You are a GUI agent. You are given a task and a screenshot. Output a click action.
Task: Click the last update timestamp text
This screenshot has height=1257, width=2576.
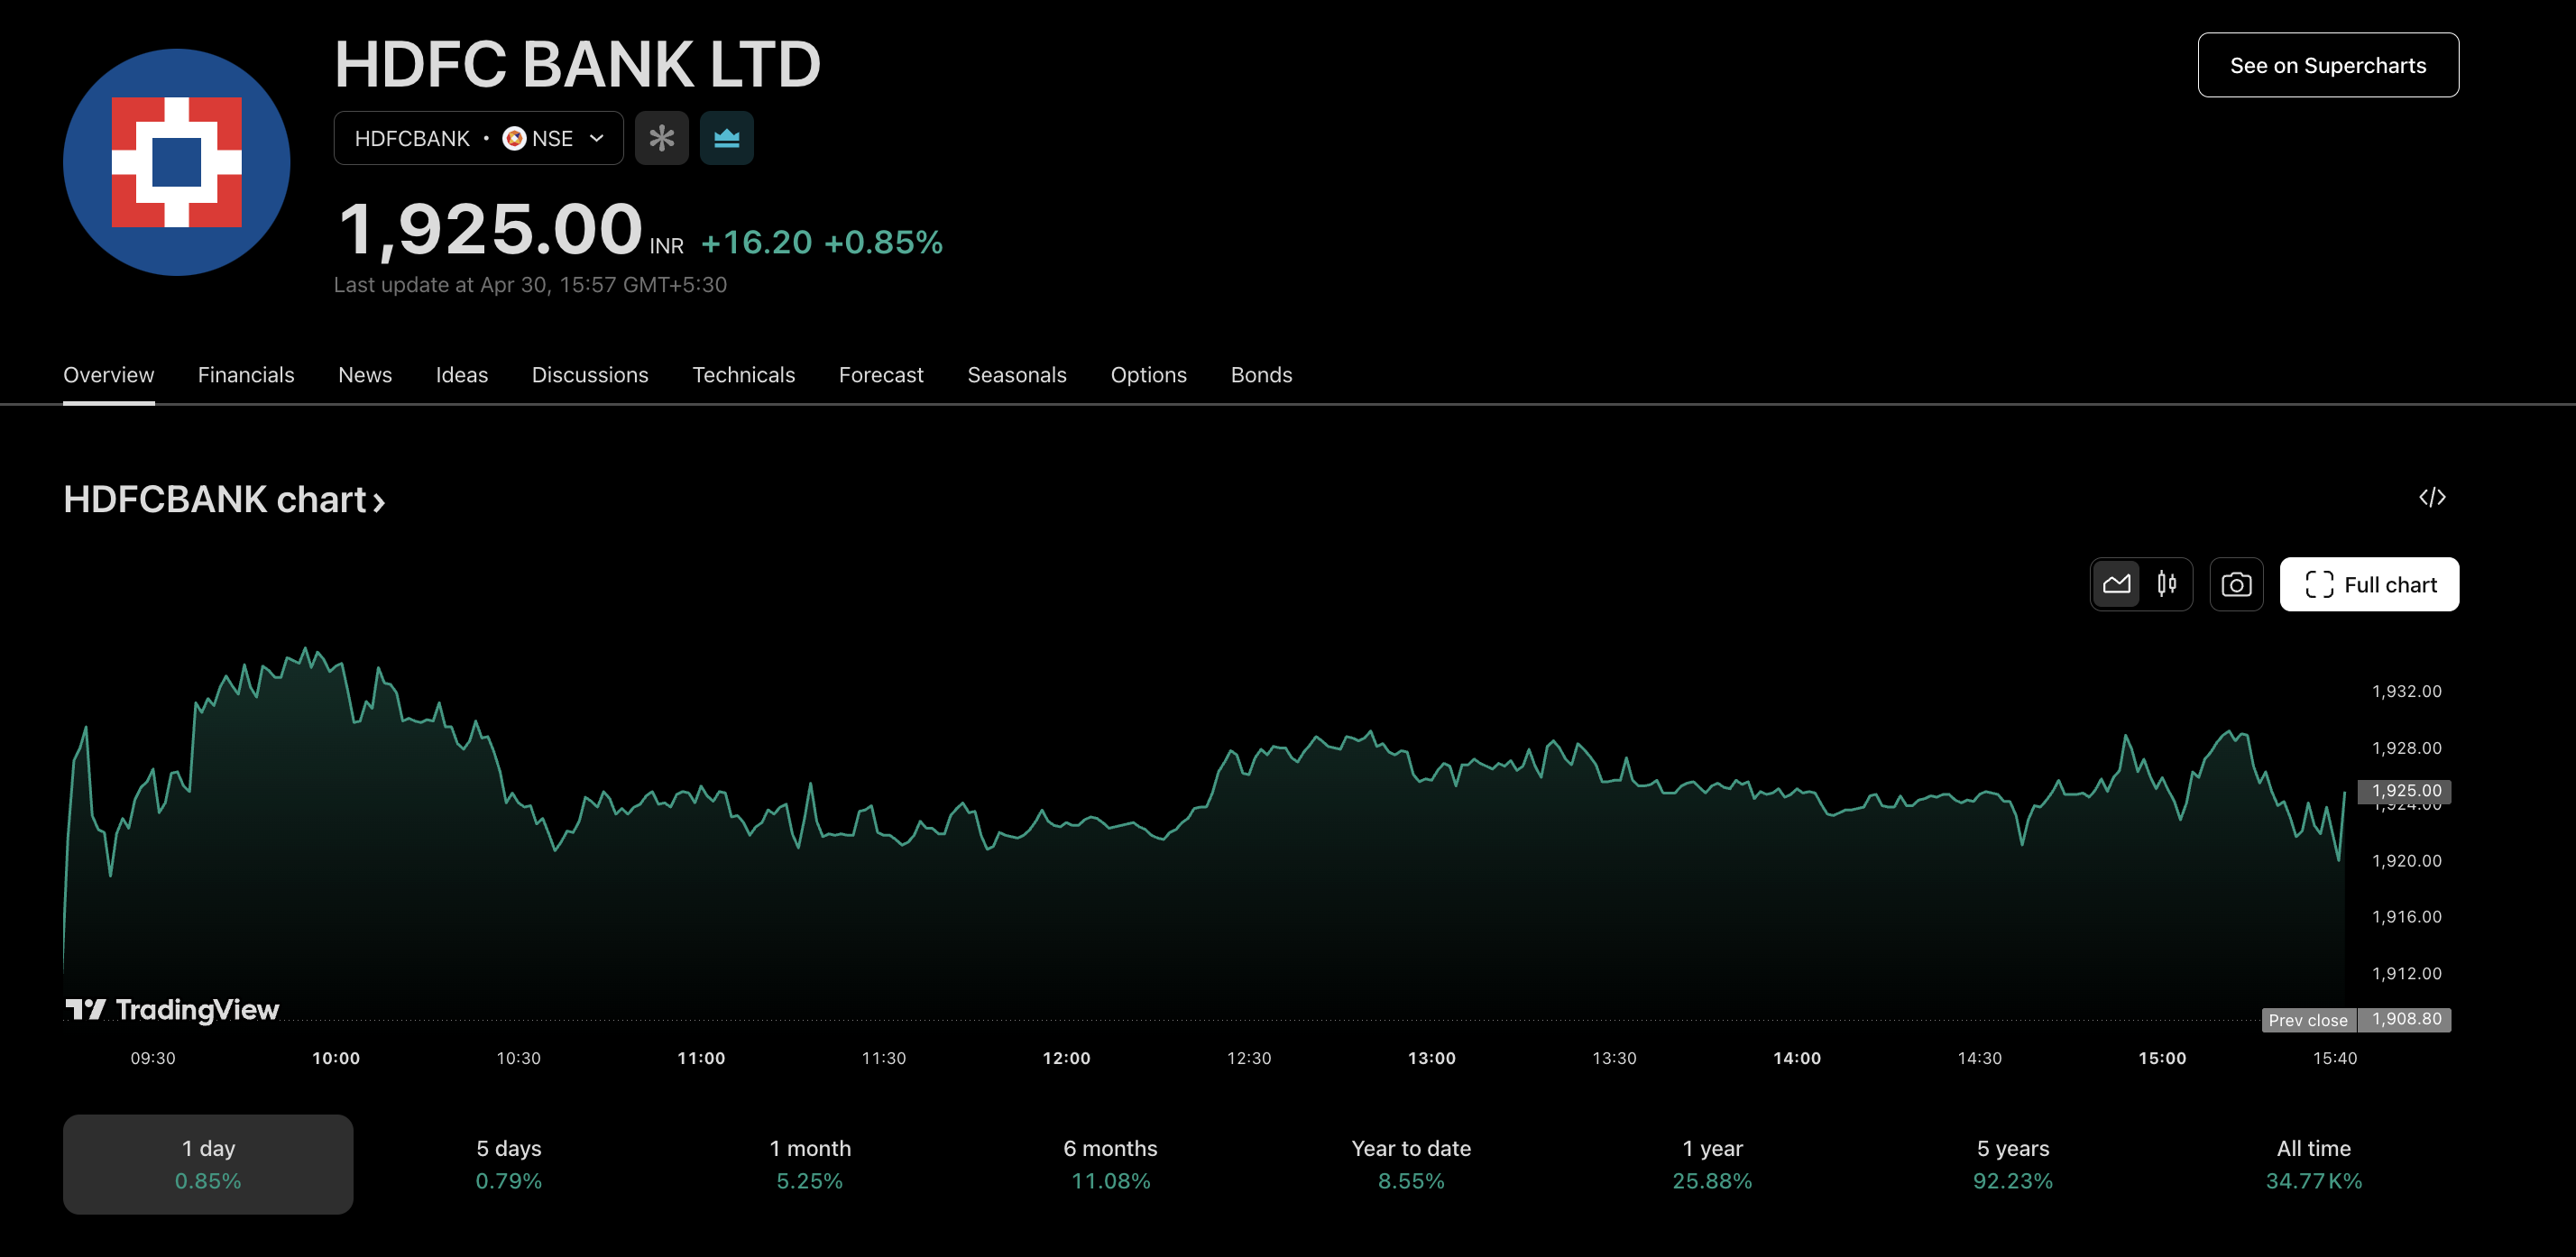click(x=530, y=285)
